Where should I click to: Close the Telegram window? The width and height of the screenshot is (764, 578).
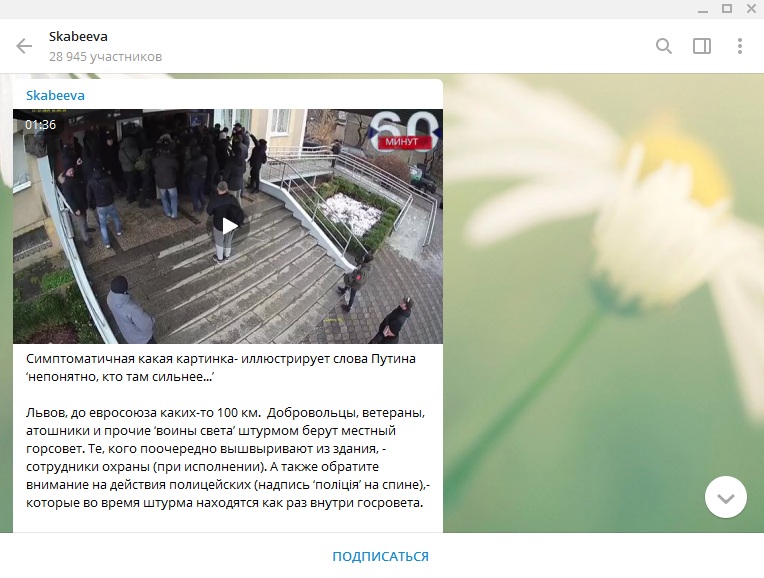tap(751, 8)
